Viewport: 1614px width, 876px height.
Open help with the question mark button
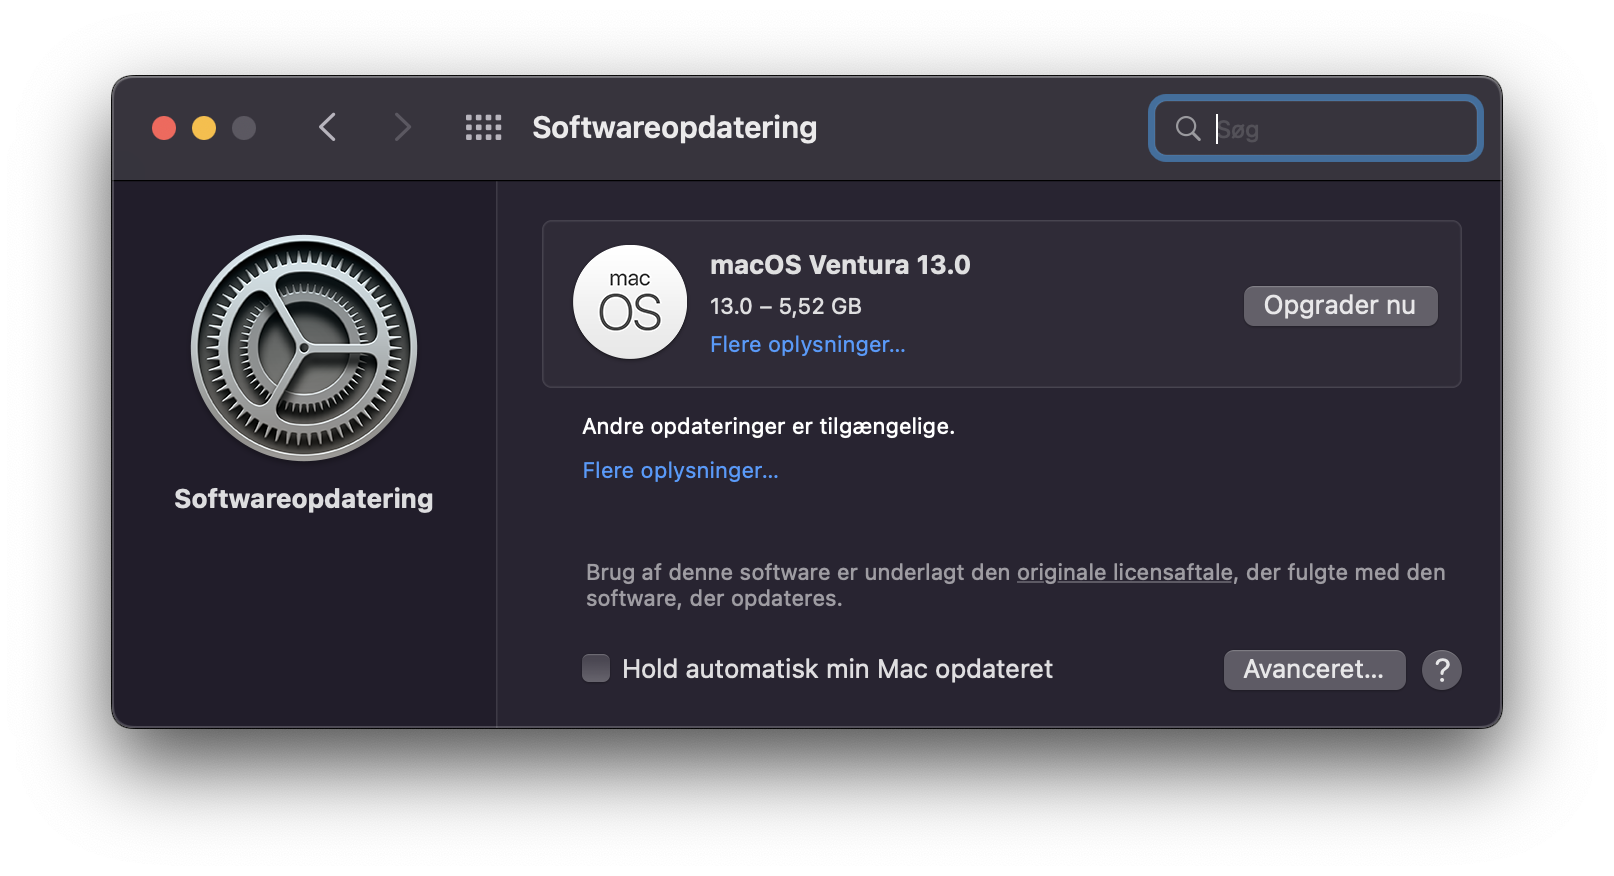(1442, 670)
